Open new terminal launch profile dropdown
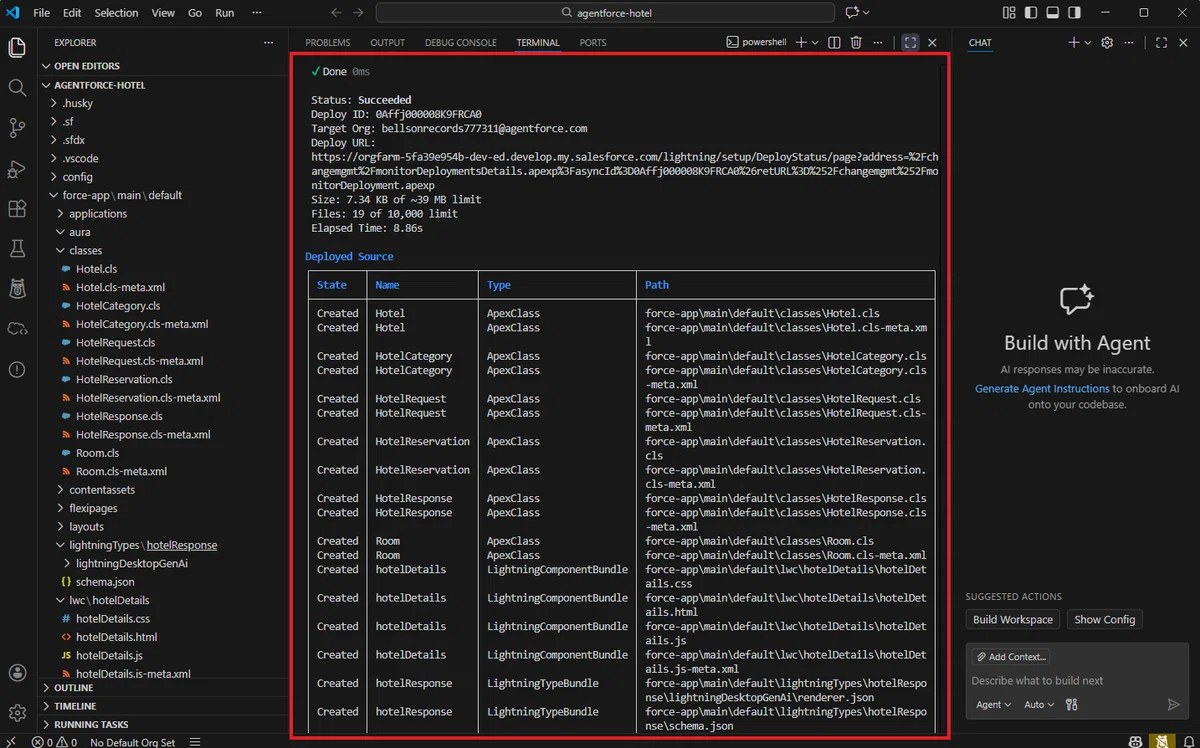 tap(815, 43)
